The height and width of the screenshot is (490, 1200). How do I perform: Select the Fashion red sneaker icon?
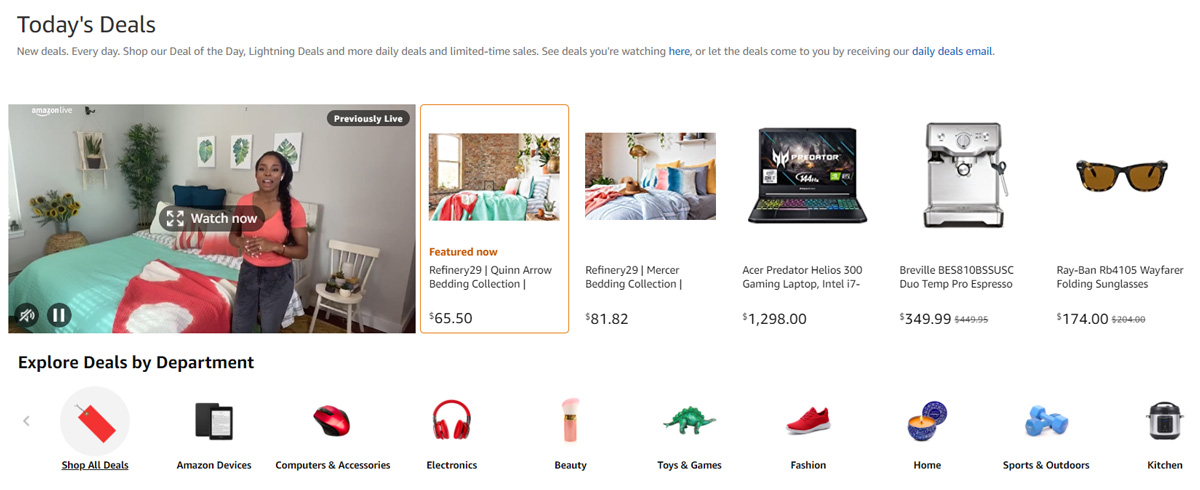coord(808,421)
